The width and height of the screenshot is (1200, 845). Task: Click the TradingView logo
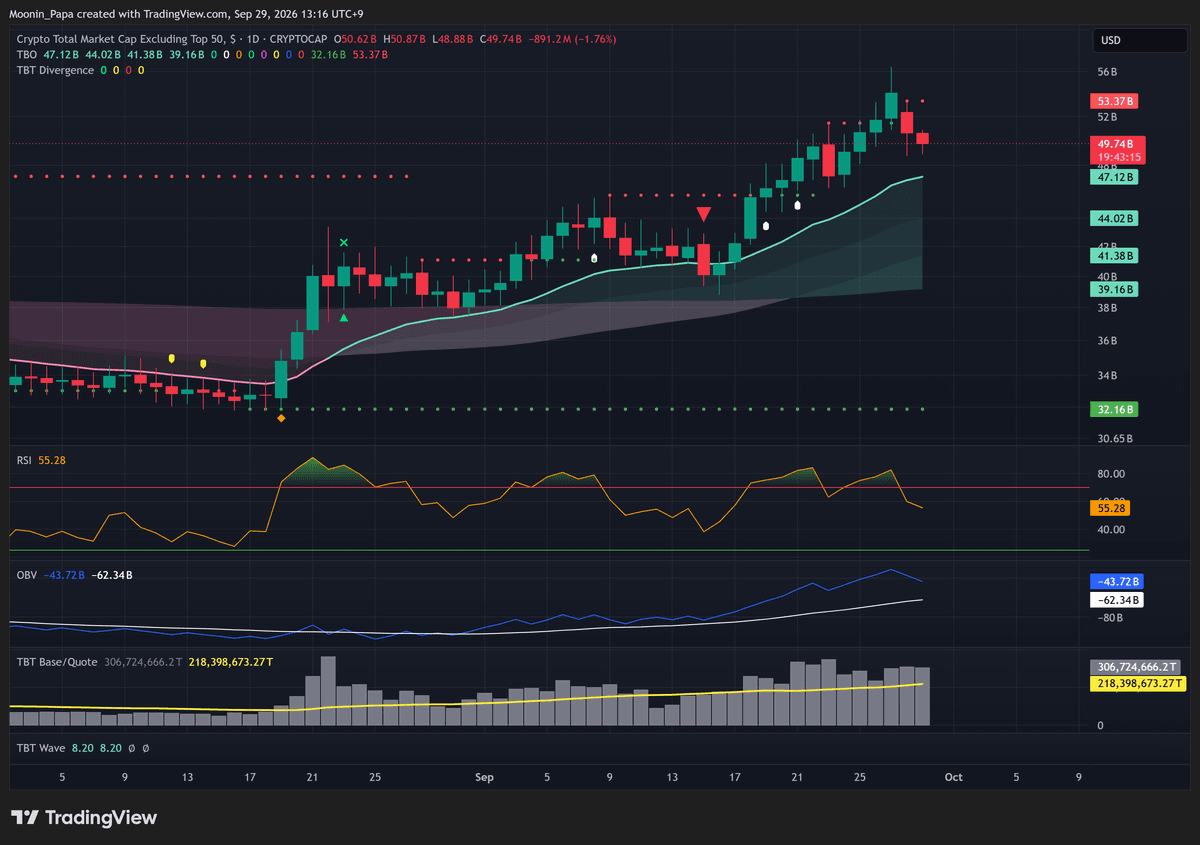click(84, 817)
